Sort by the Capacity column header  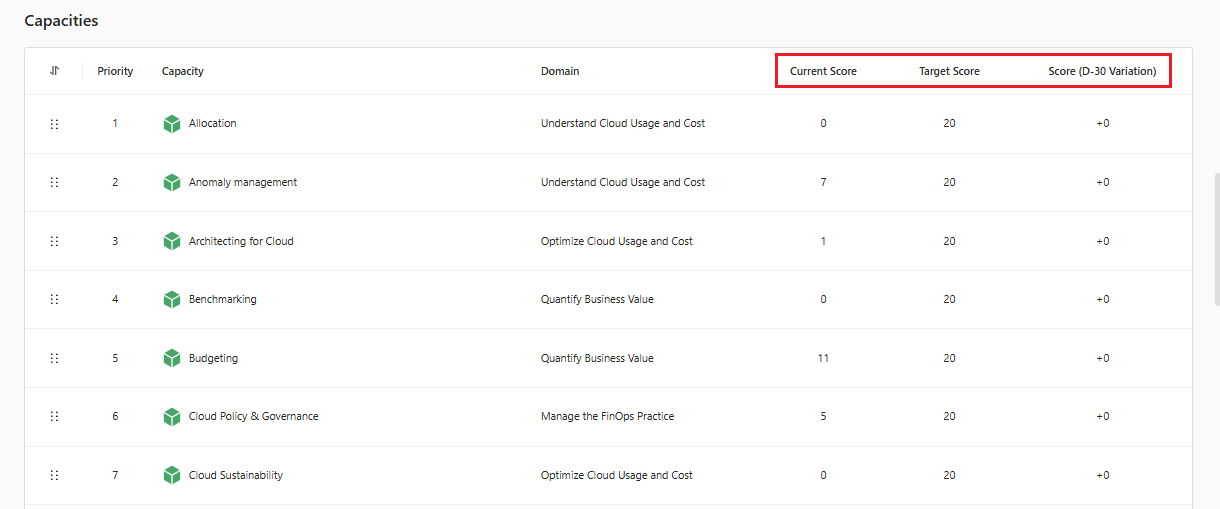[x=183, y=71]
